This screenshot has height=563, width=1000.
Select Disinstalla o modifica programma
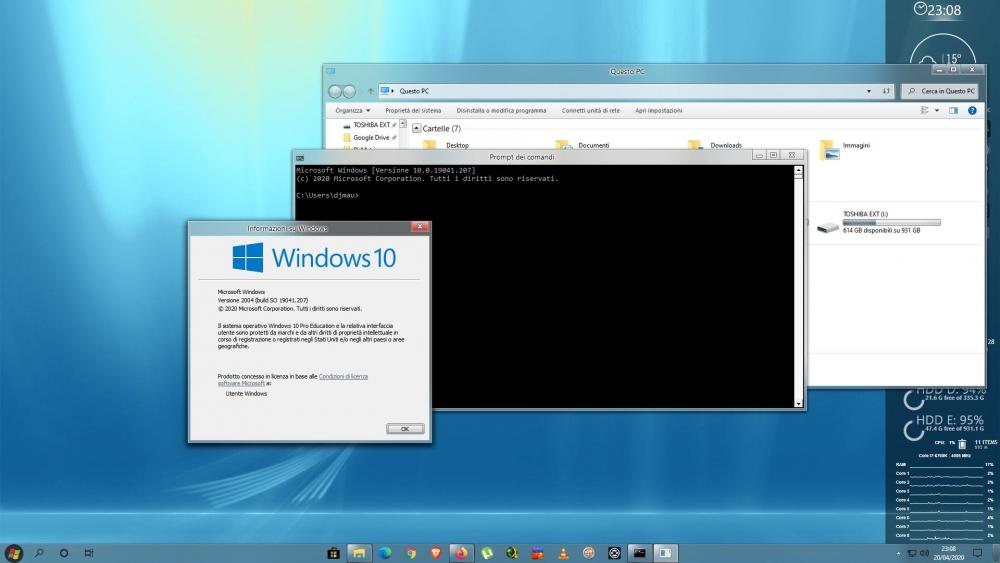501,110
